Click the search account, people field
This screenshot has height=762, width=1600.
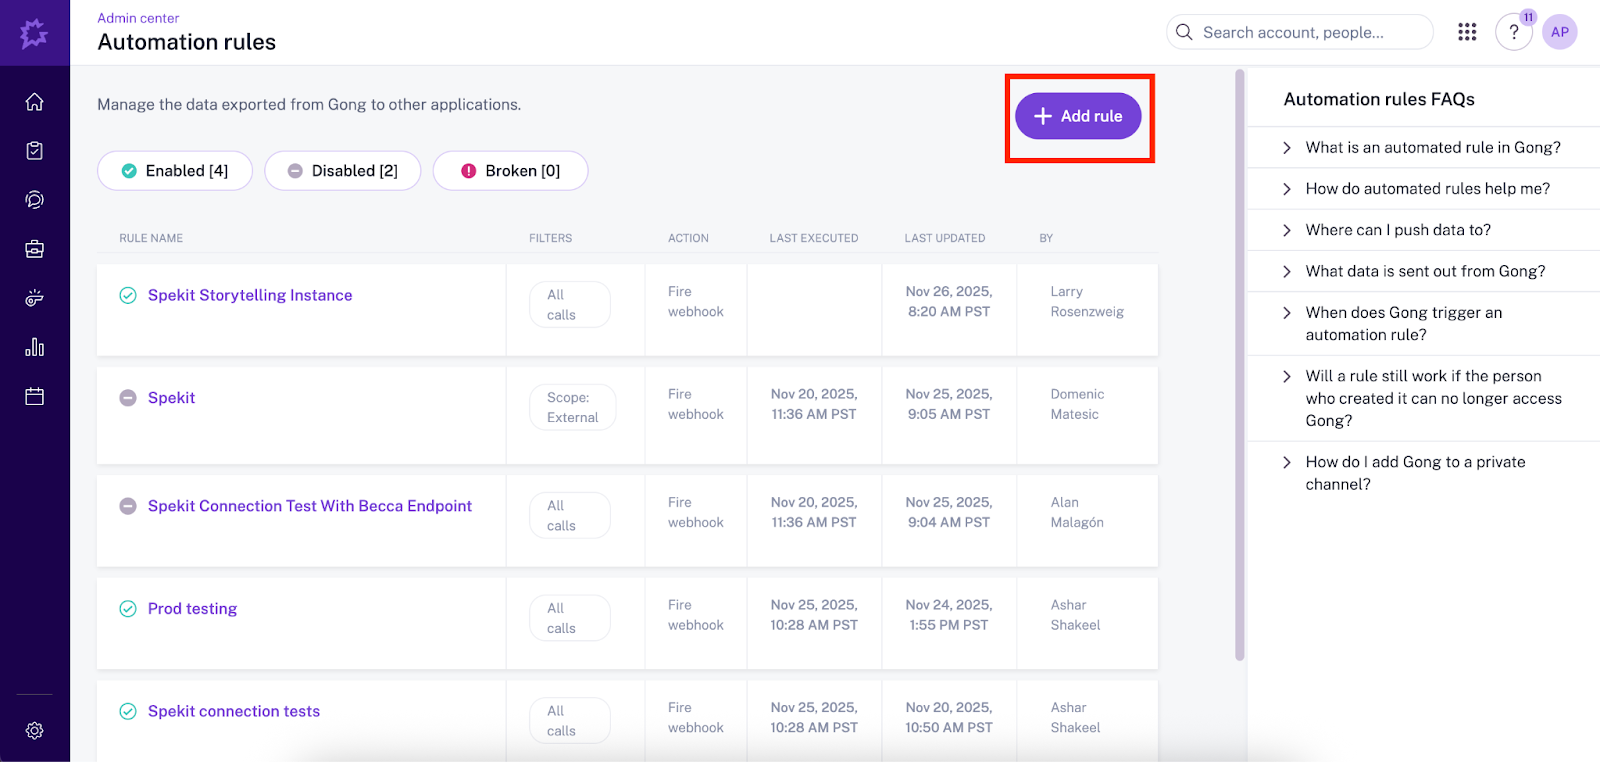point(1300,32)
